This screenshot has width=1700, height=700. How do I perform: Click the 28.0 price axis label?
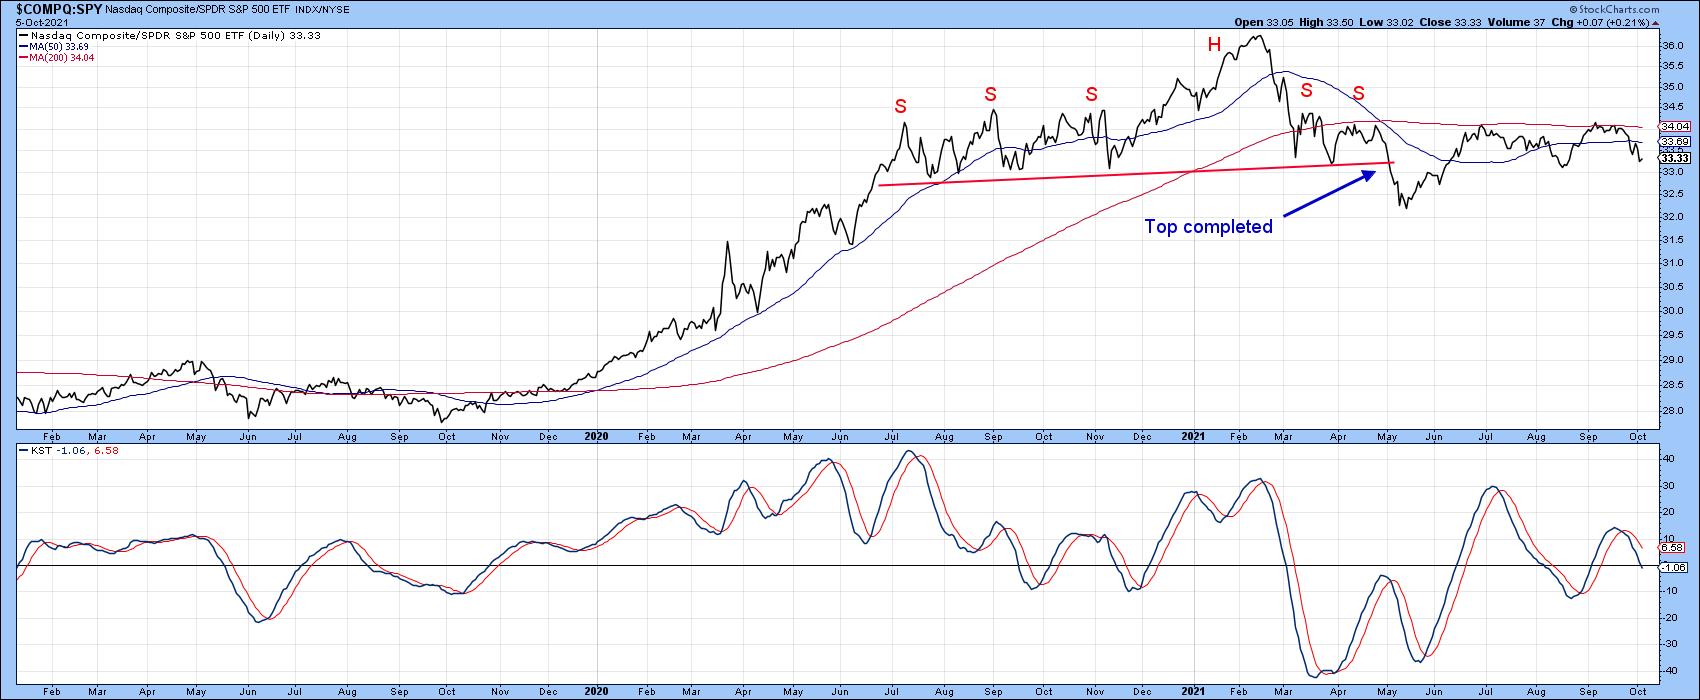[1674, 409]
